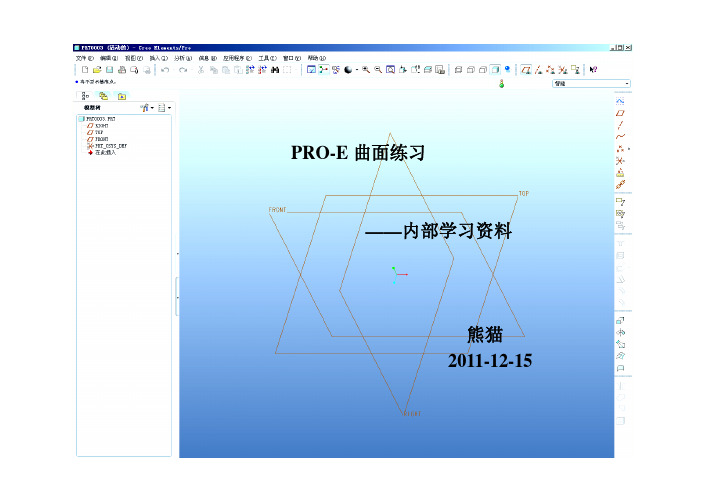Open model tree Settings dropdown
702x496 pixels.
147,107
